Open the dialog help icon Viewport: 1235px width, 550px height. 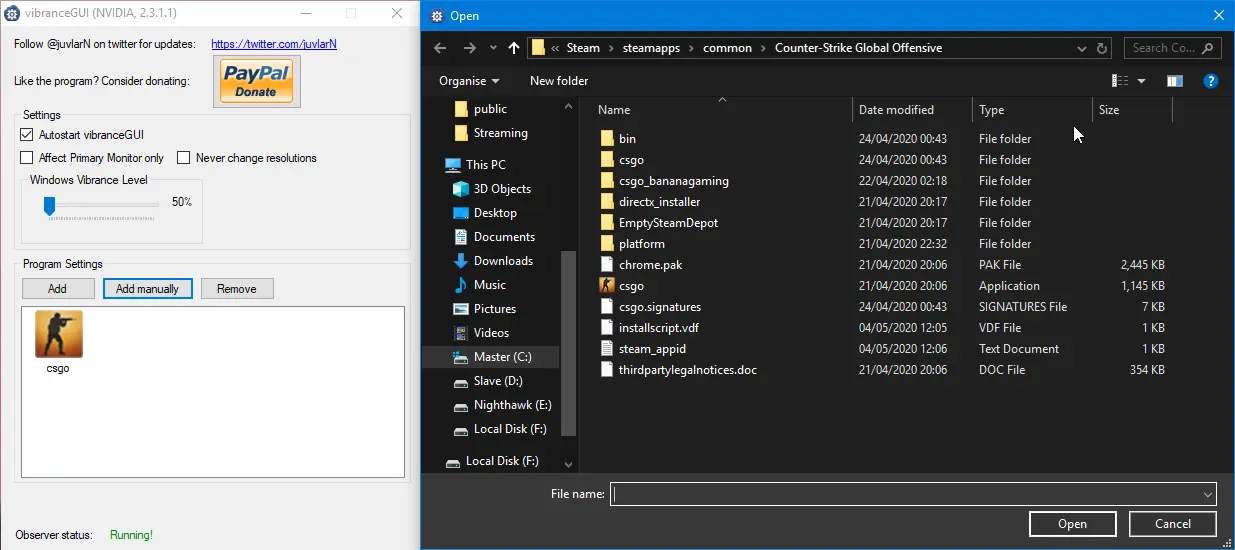1210,81
